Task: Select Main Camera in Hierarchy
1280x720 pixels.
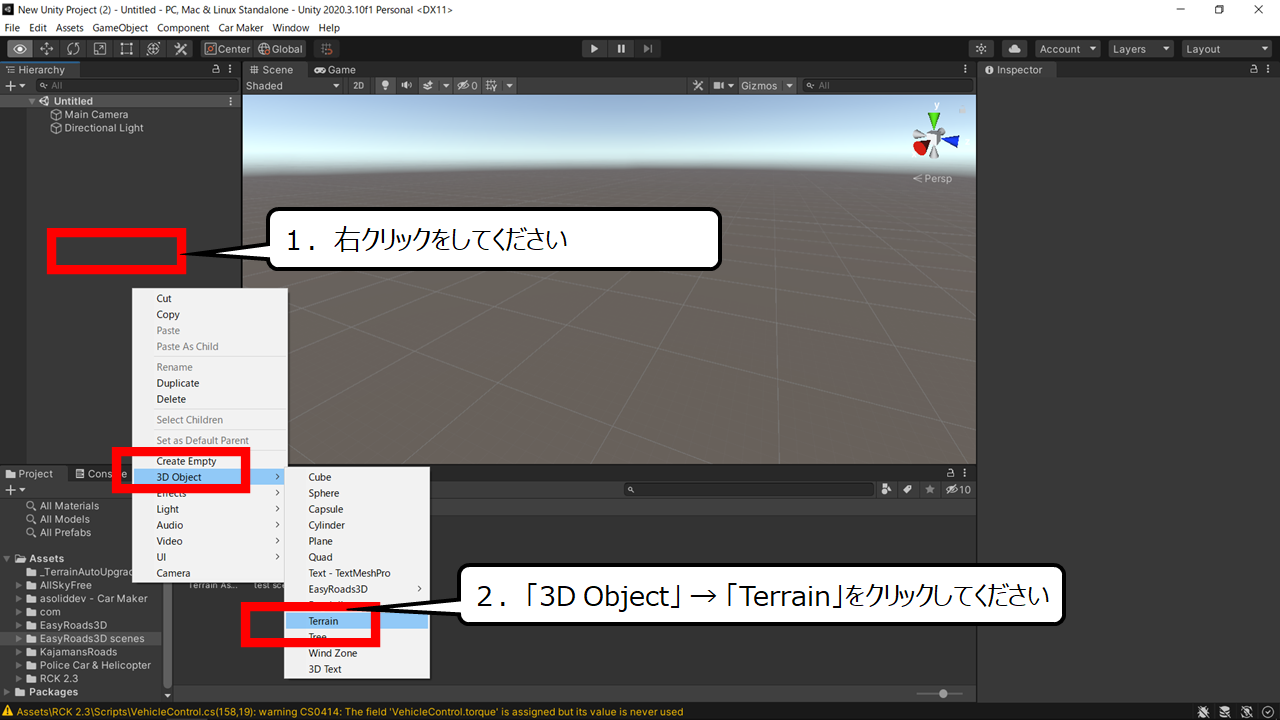Action: 96,115
